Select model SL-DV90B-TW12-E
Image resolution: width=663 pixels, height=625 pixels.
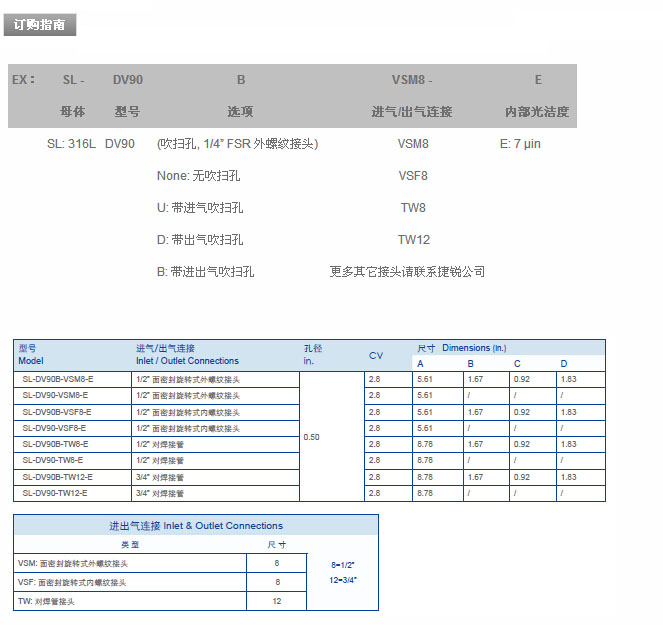(x=57, y=477)
